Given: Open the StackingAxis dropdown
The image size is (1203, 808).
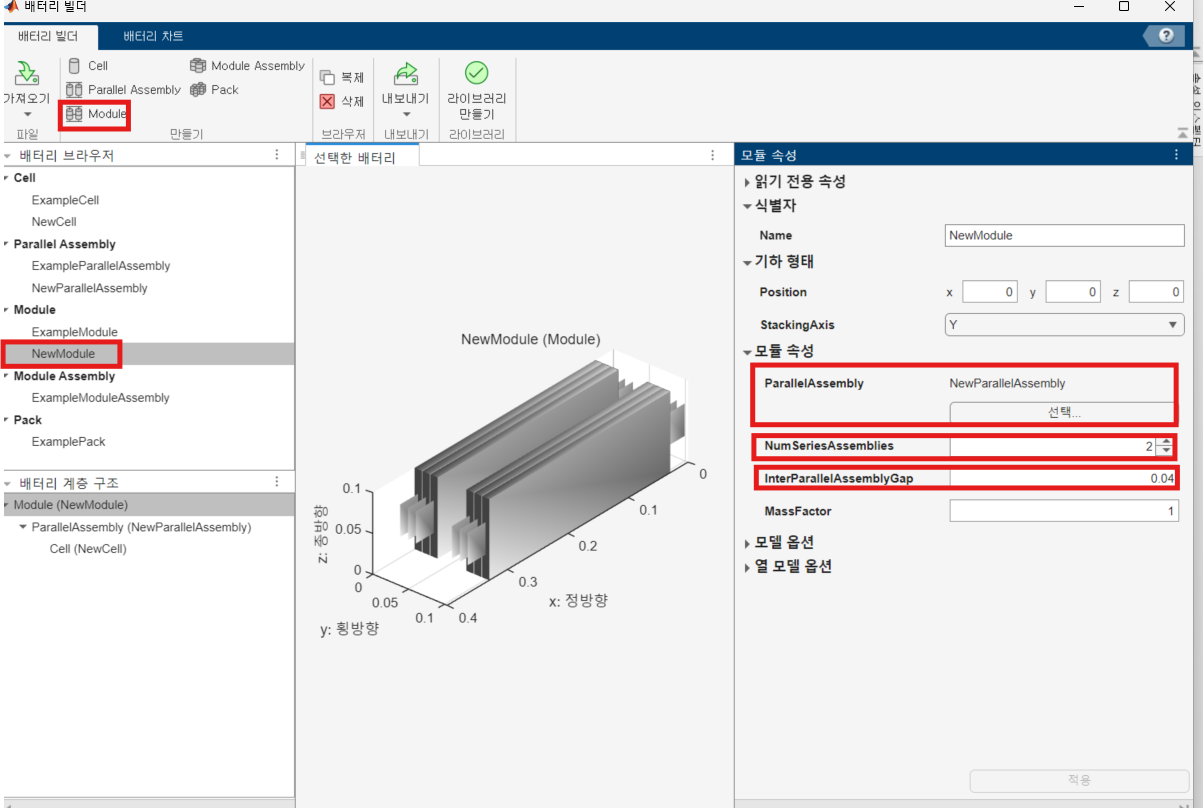Looking at the screenshot, I should (x=1064, y=325).
